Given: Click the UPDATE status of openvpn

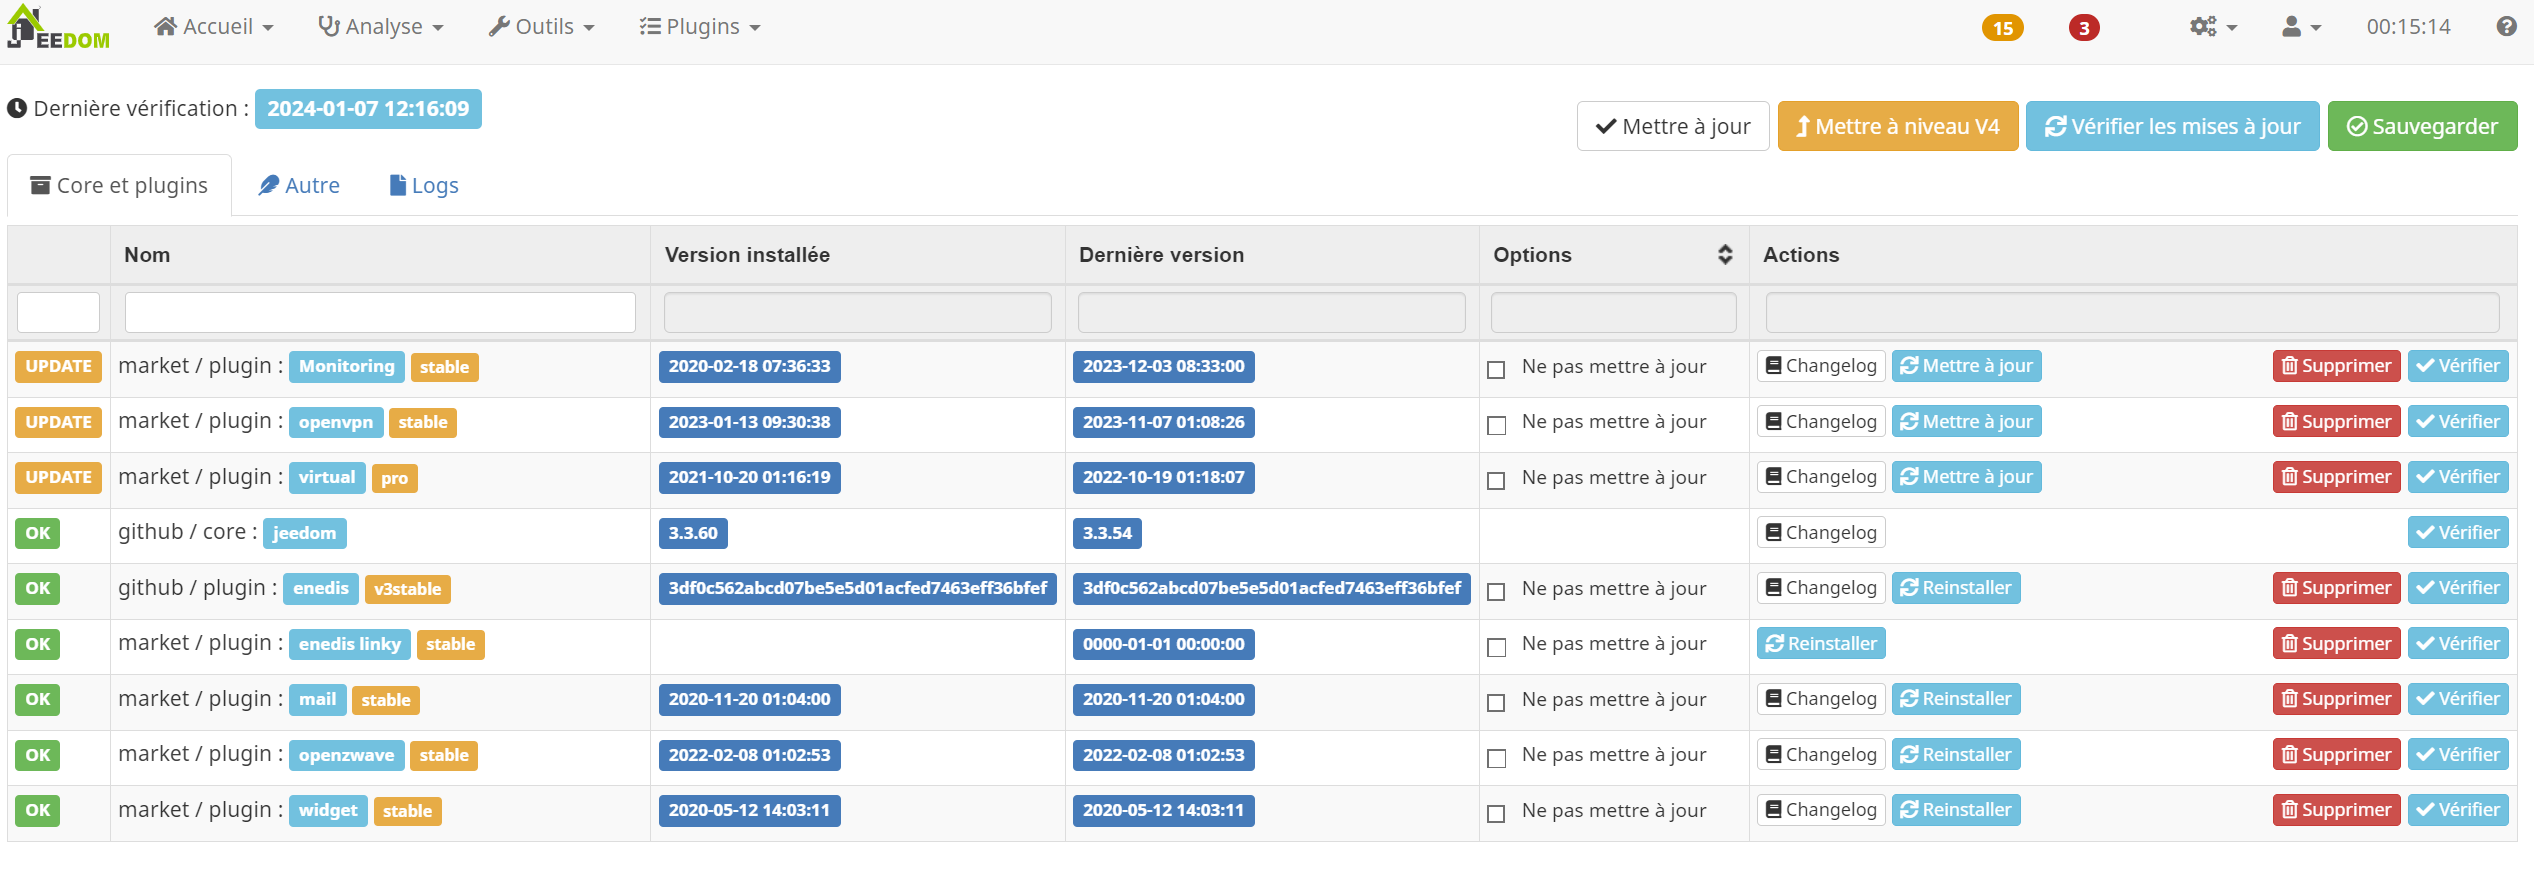Looking at the screenshot, I should (58, 422).
